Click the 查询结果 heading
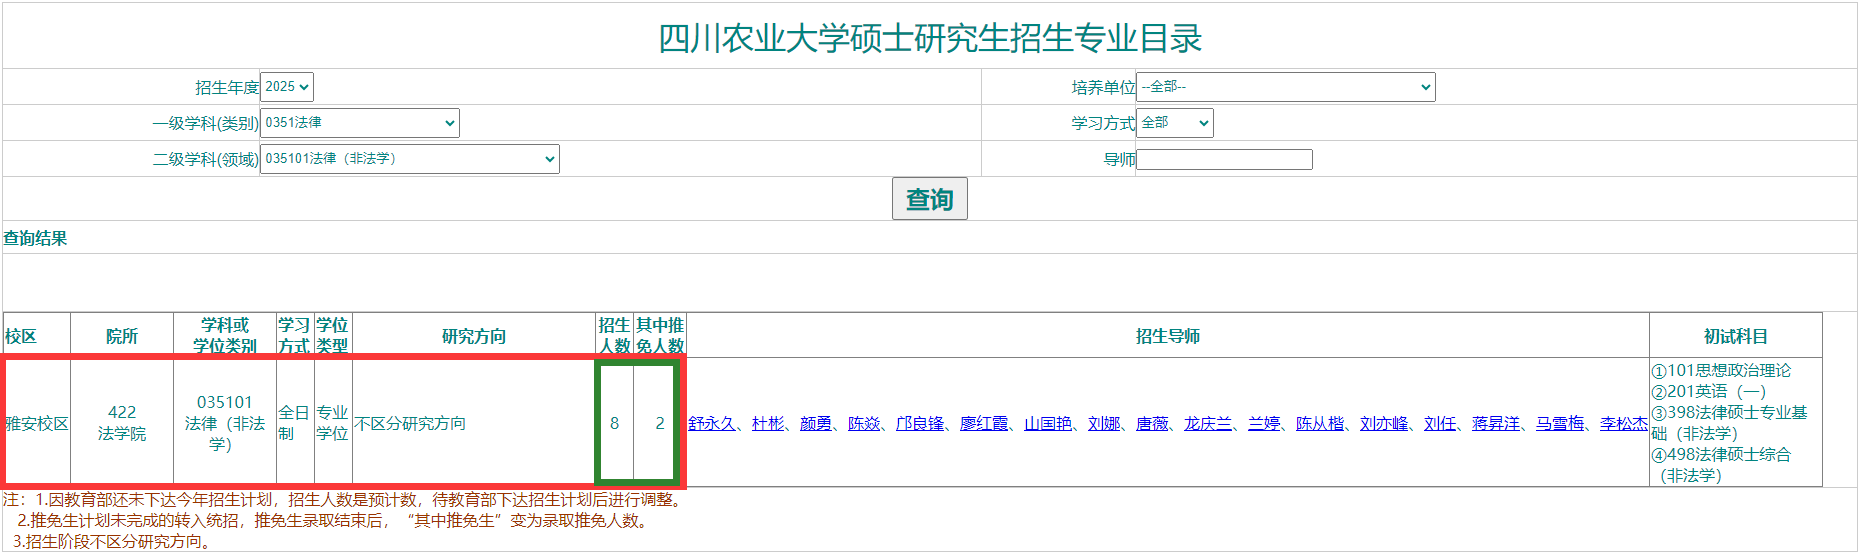 click(x=35, y=238)
